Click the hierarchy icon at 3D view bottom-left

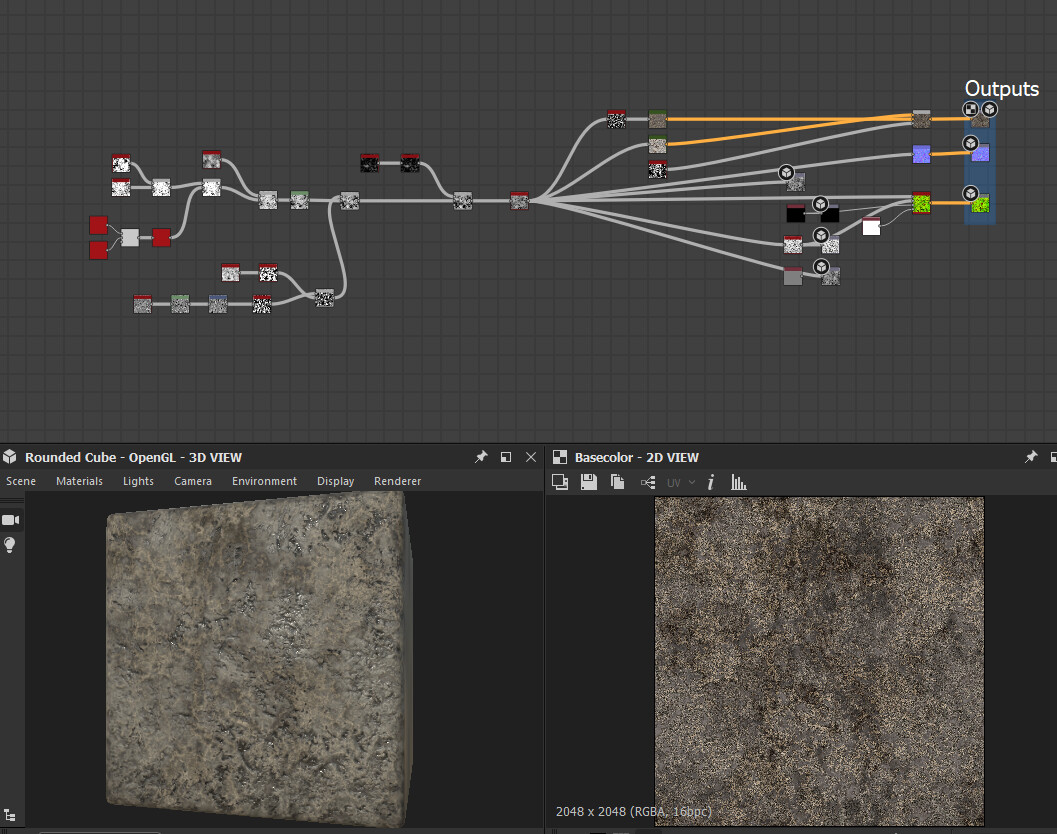[10, 816]
